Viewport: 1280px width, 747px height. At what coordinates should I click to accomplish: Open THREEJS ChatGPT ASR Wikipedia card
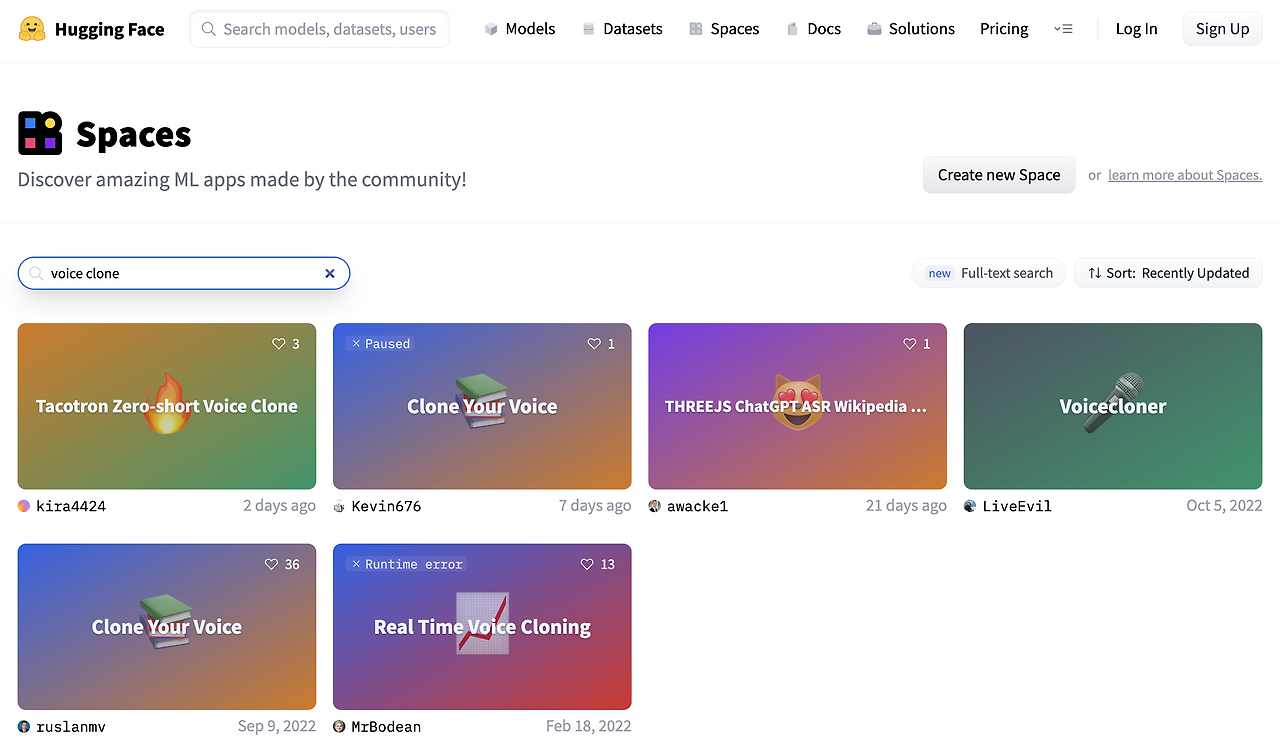click(x=797, y=406)
